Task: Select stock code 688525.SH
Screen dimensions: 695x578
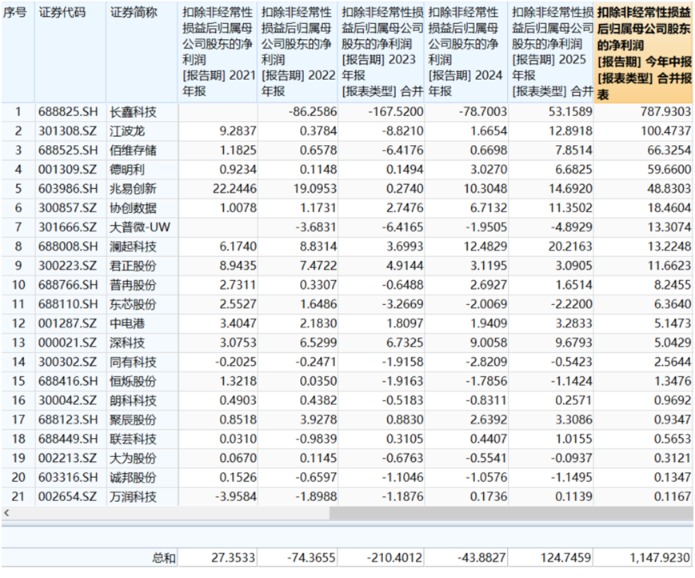Action: pos(68,150)
